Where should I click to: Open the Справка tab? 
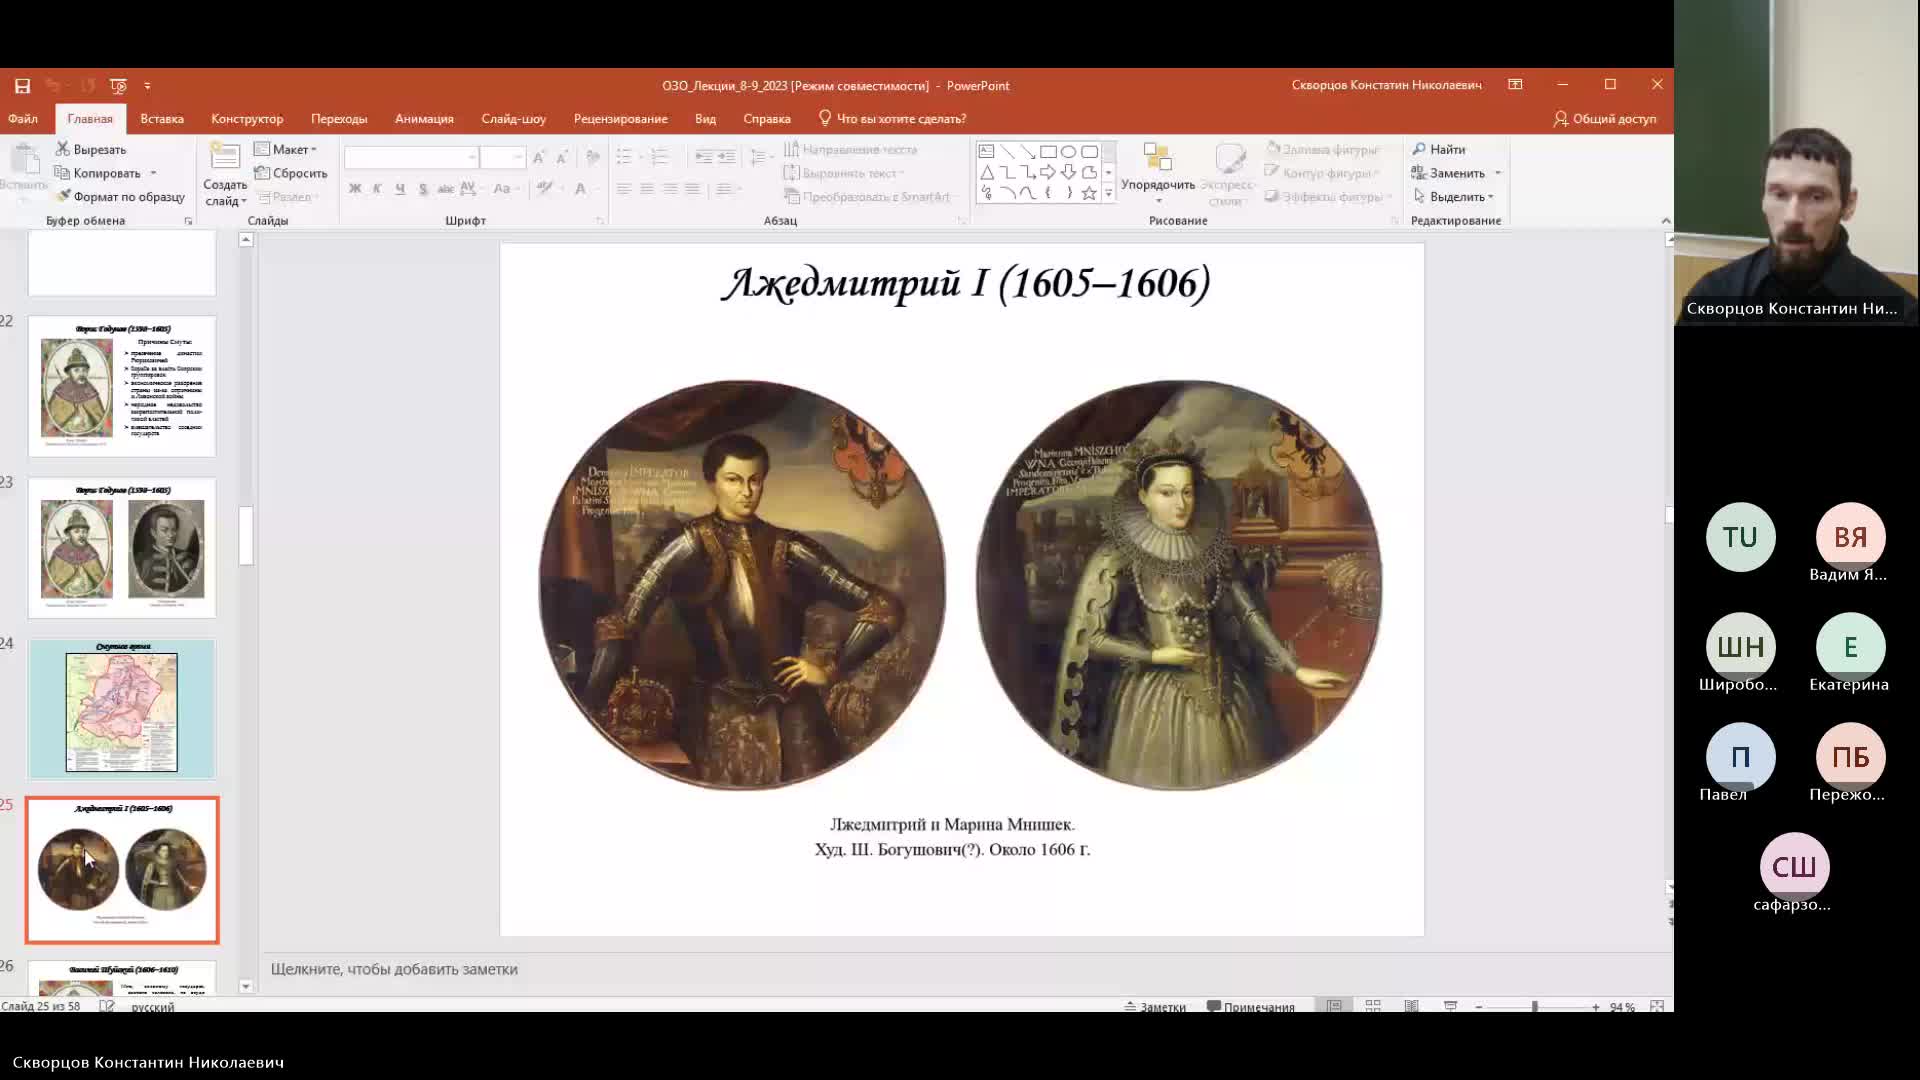coord(767,119)
